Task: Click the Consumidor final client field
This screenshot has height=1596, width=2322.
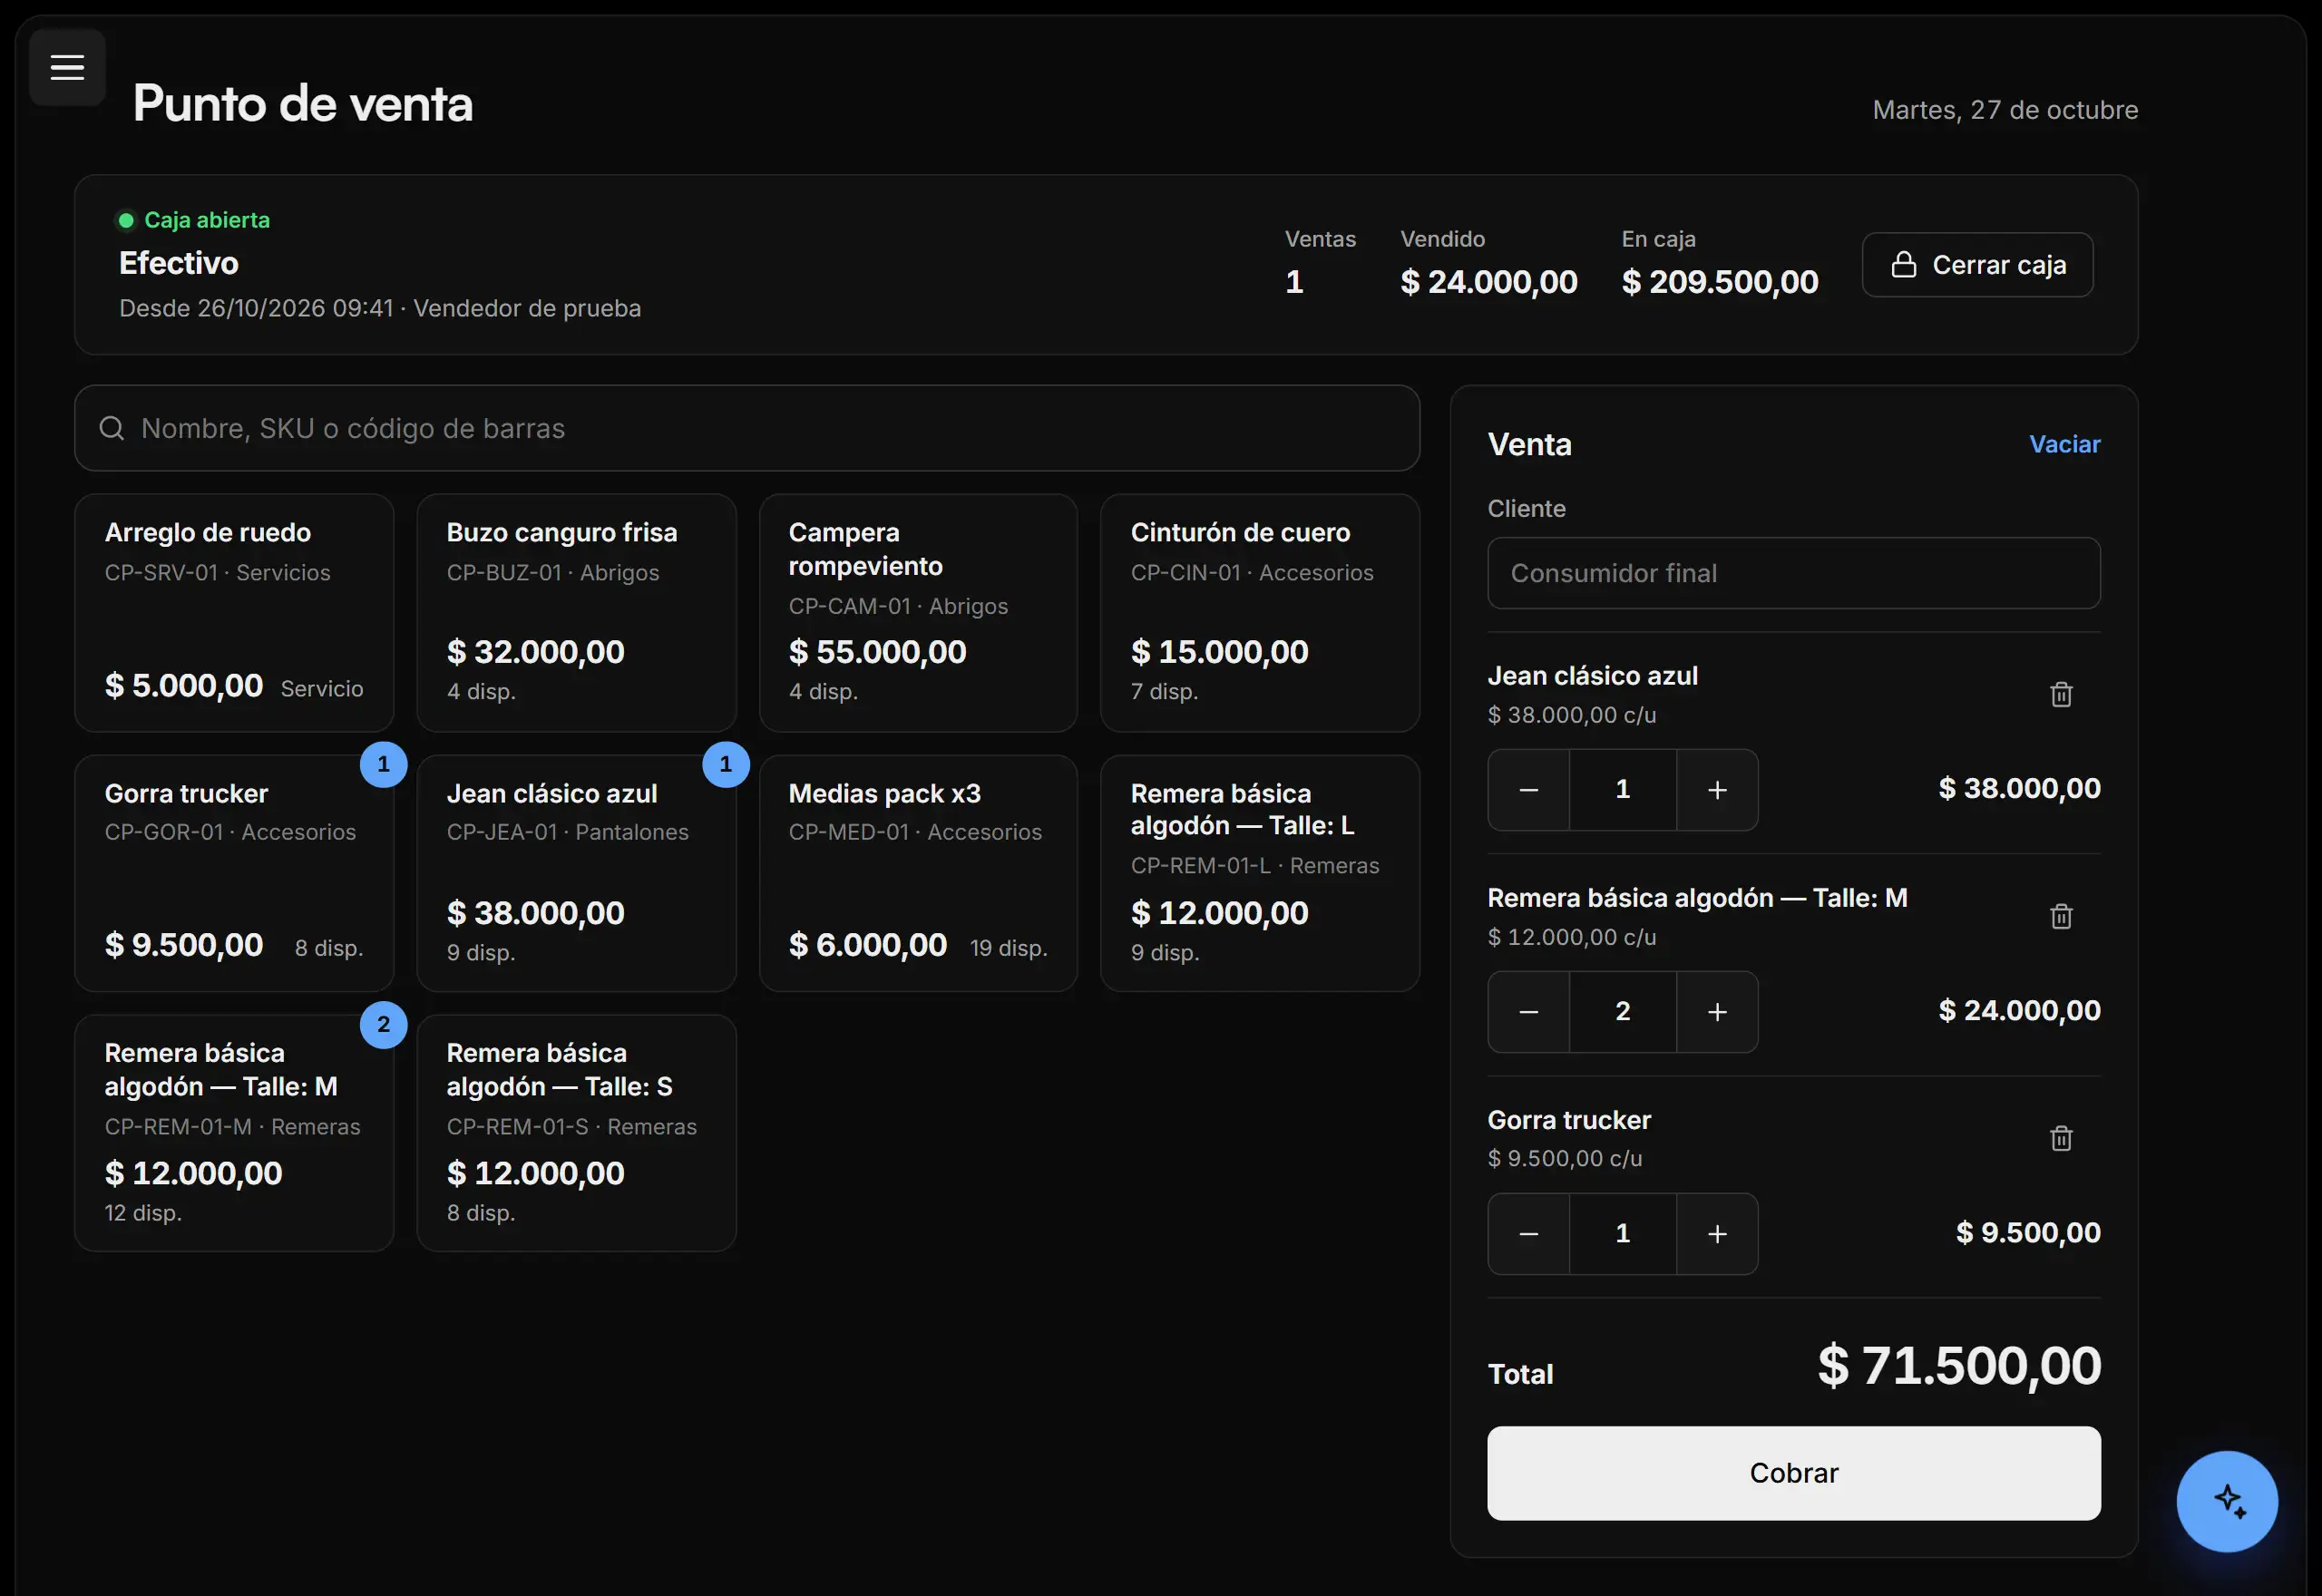Action: coord(1793,573)
